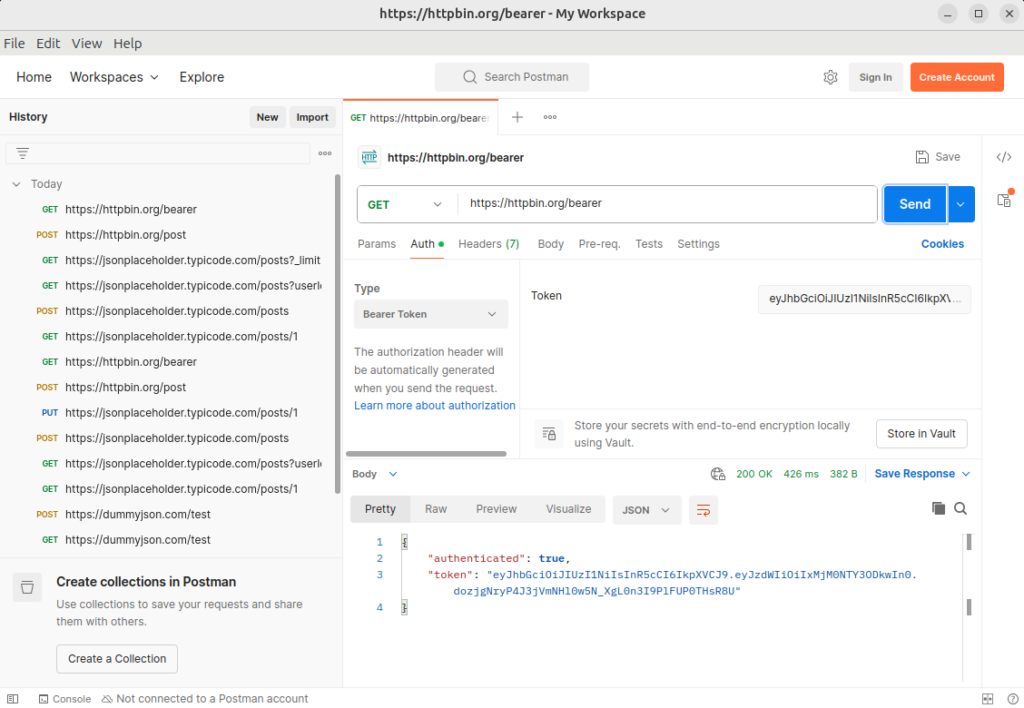Click the Vault lock icon
1024x708 pixels.
549,434
